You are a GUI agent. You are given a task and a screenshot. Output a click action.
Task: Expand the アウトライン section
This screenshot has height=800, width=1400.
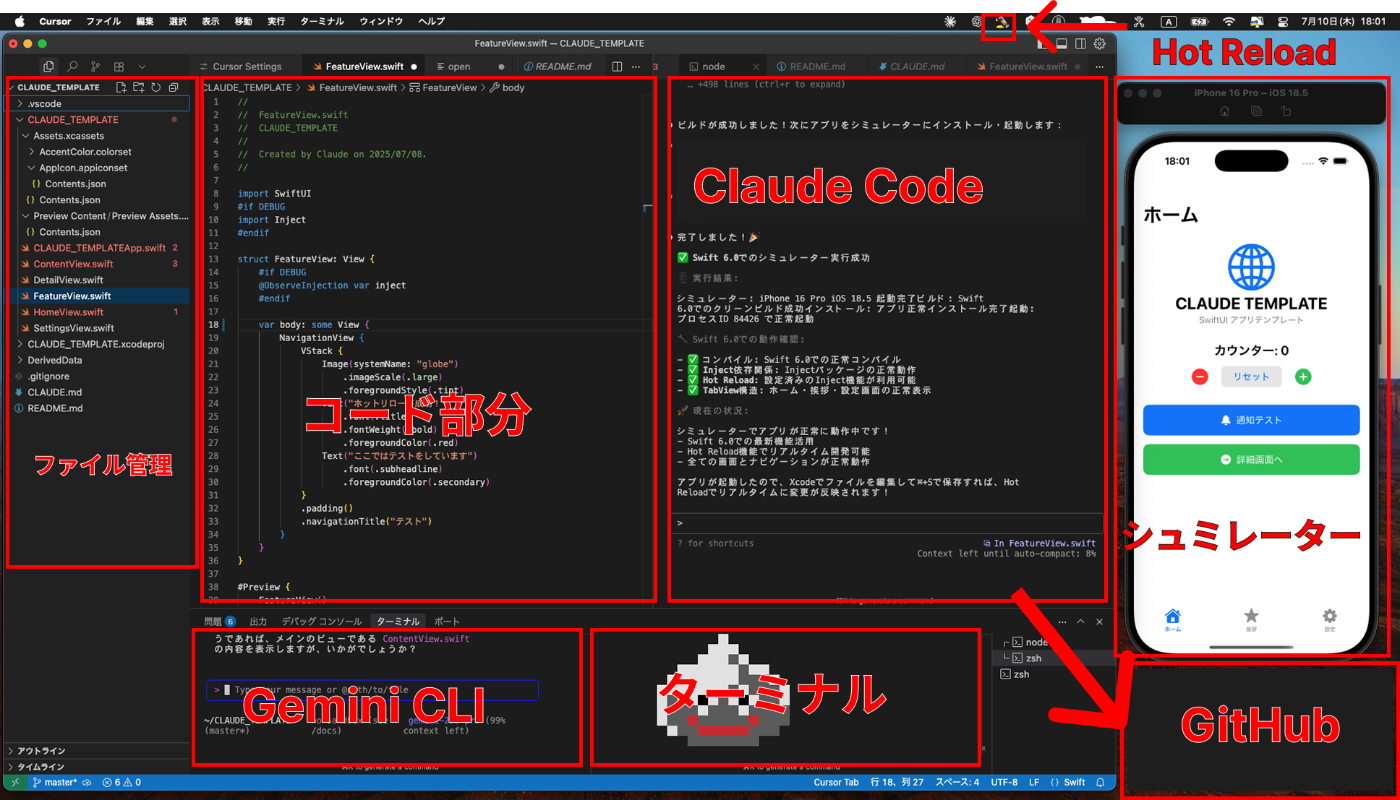[x=97, y=750]
